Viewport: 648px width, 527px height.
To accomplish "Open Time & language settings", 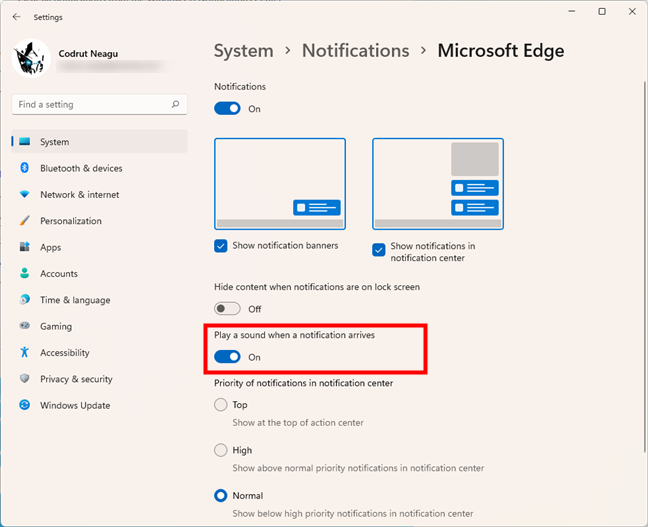I will coord(99,300).
